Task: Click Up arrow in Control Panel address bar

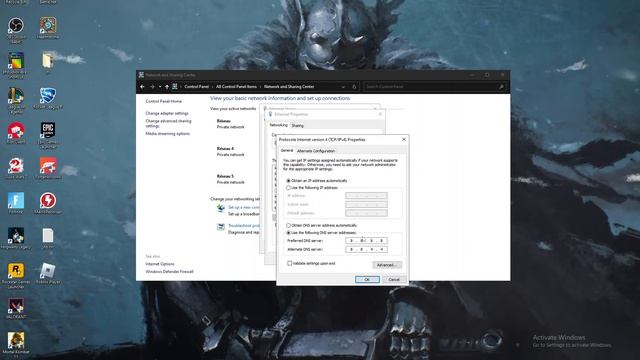Action: point(167,87)
